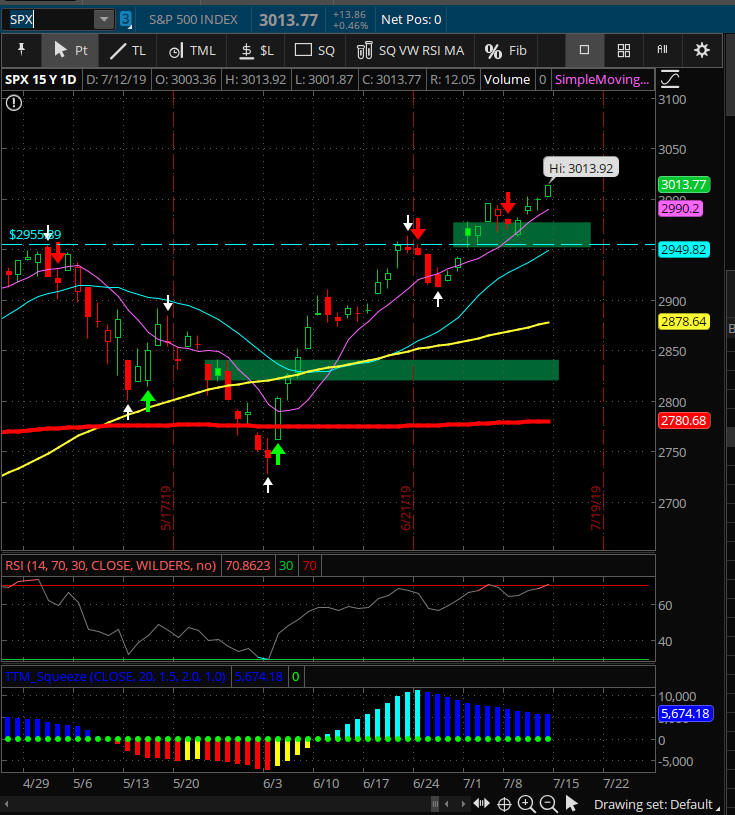Switch to multi-chart grid layout
The height and width of the screenshot is (815, 735).
click(623, 50)
